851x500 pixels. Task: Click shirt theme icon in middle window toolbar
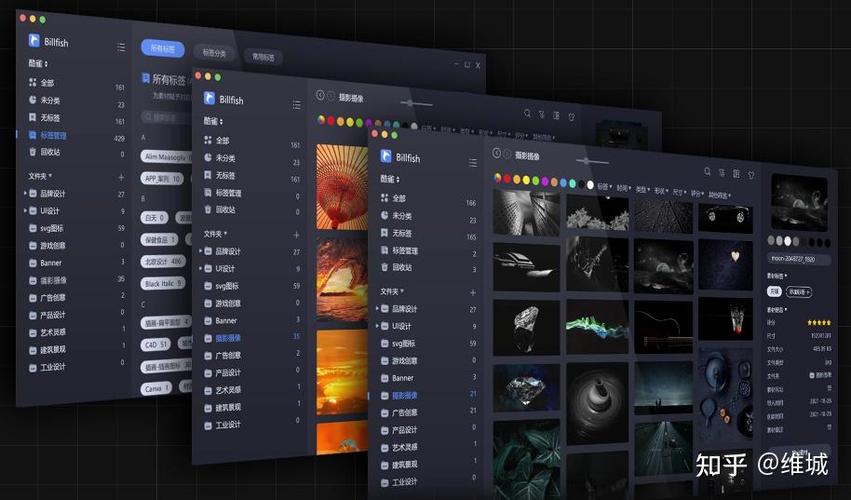tap(571, 117)
